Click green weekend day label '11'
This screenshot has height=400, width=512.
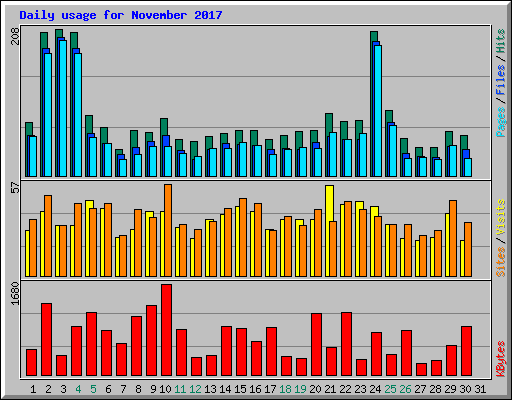(180, 389)
